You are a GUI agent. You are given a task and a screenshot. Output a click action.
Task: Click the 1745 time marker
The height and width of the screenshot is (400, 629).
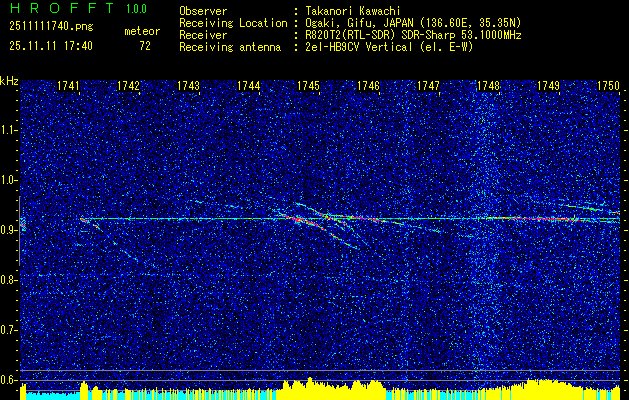pos(308,86)
